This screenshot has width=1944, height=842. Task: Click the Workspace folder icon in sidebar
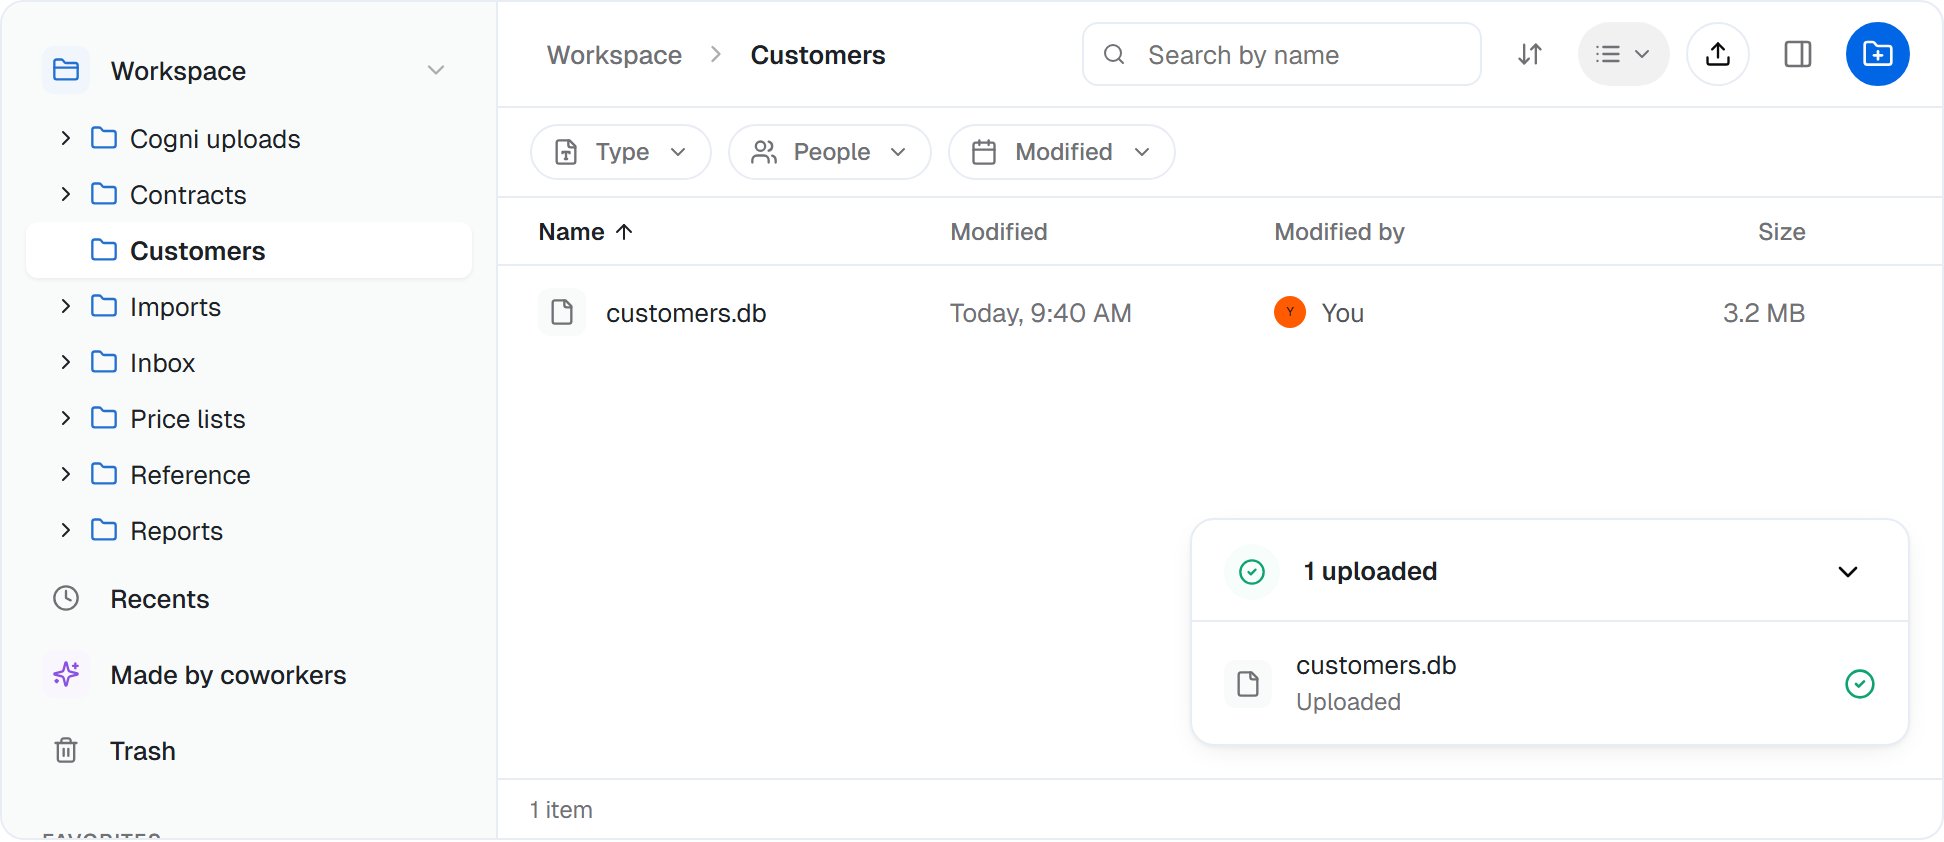[x=66, y=70]
